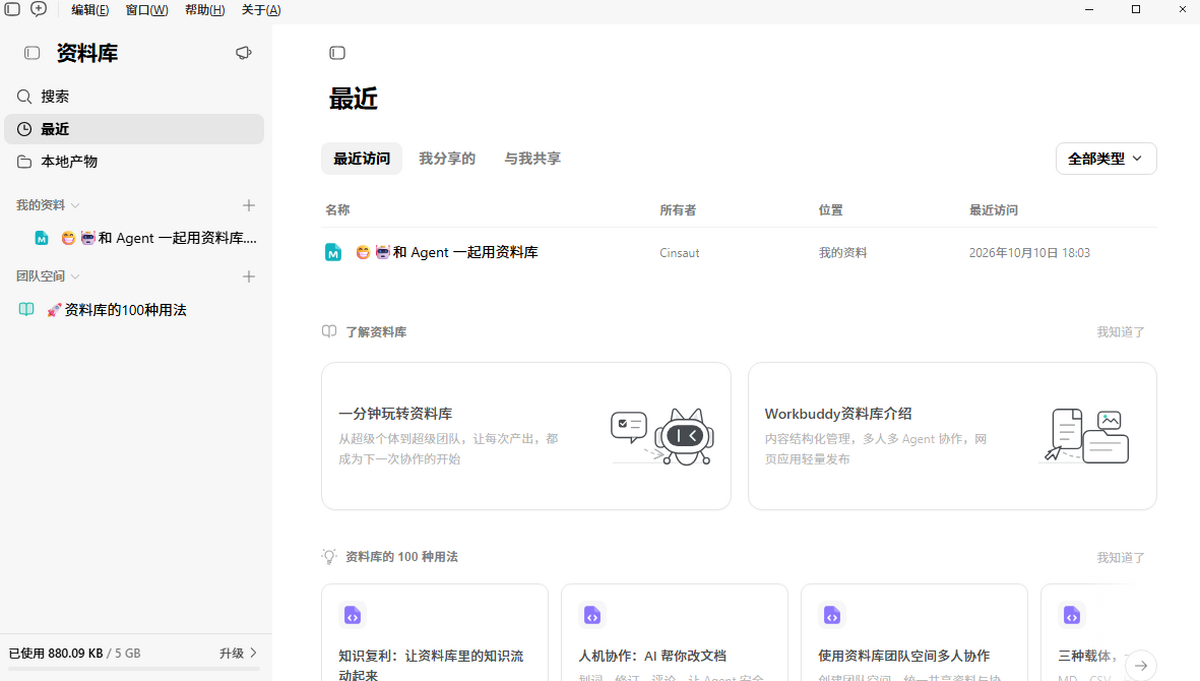Add a new 团队空间 with the plus icon

[x=249, y=276]
